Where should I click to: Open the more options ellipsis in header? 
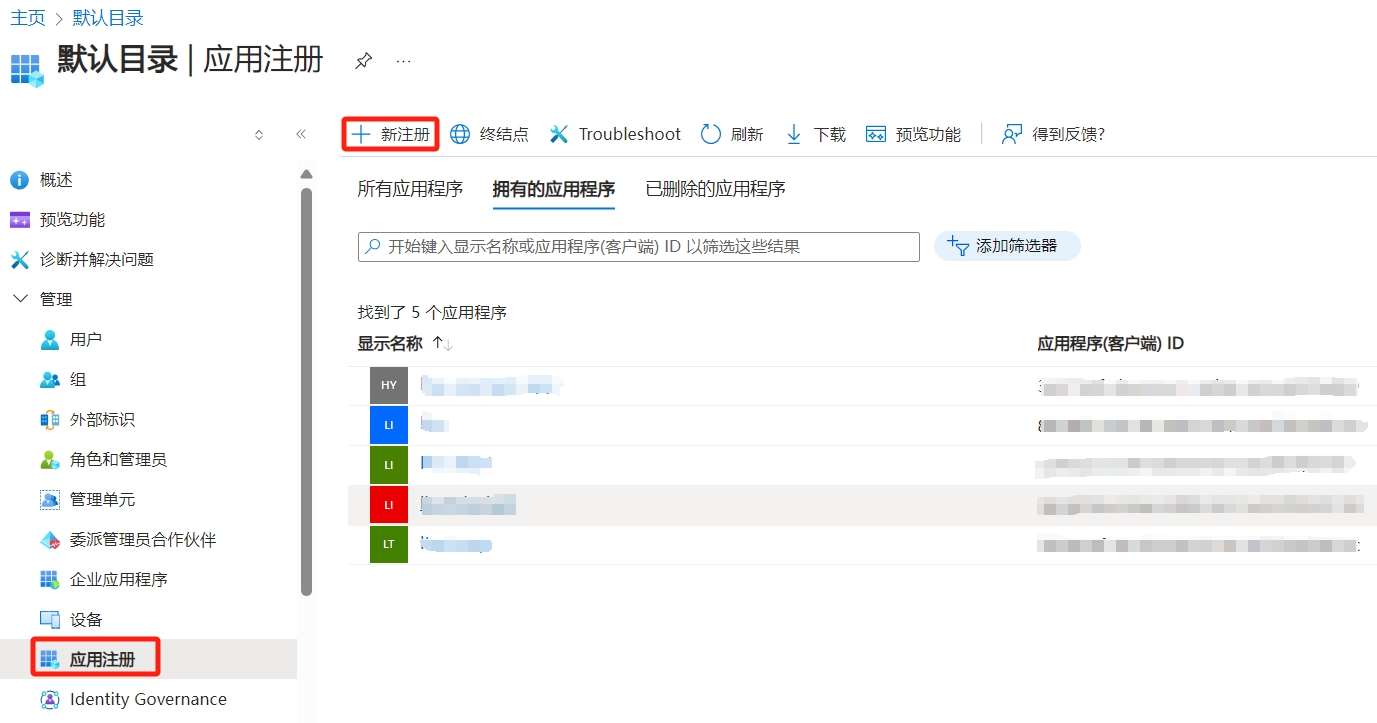tap(403, 61)
